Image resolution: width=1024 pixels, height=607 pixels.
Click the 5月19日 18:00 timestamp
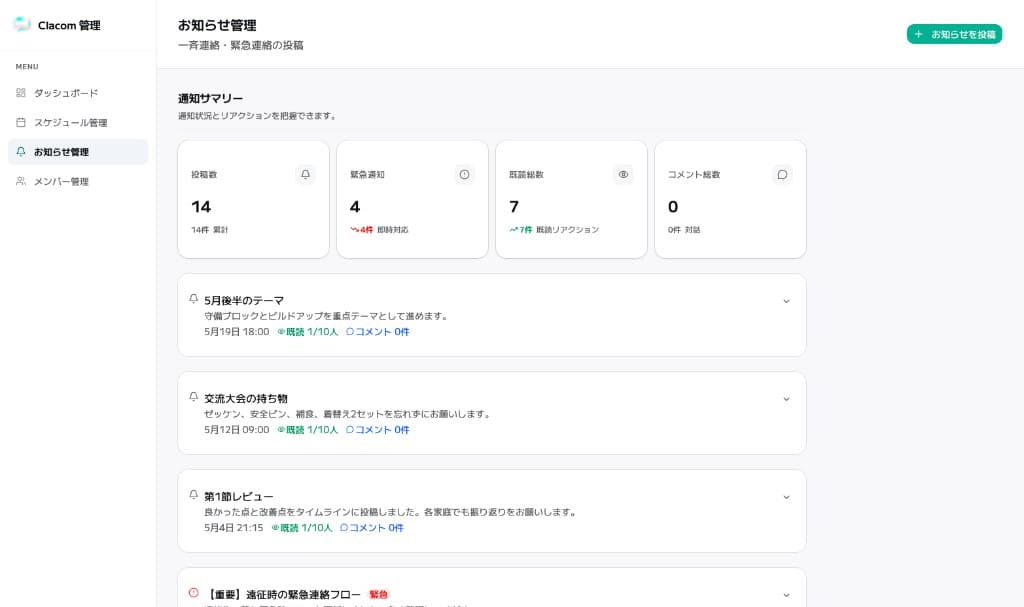236,332
